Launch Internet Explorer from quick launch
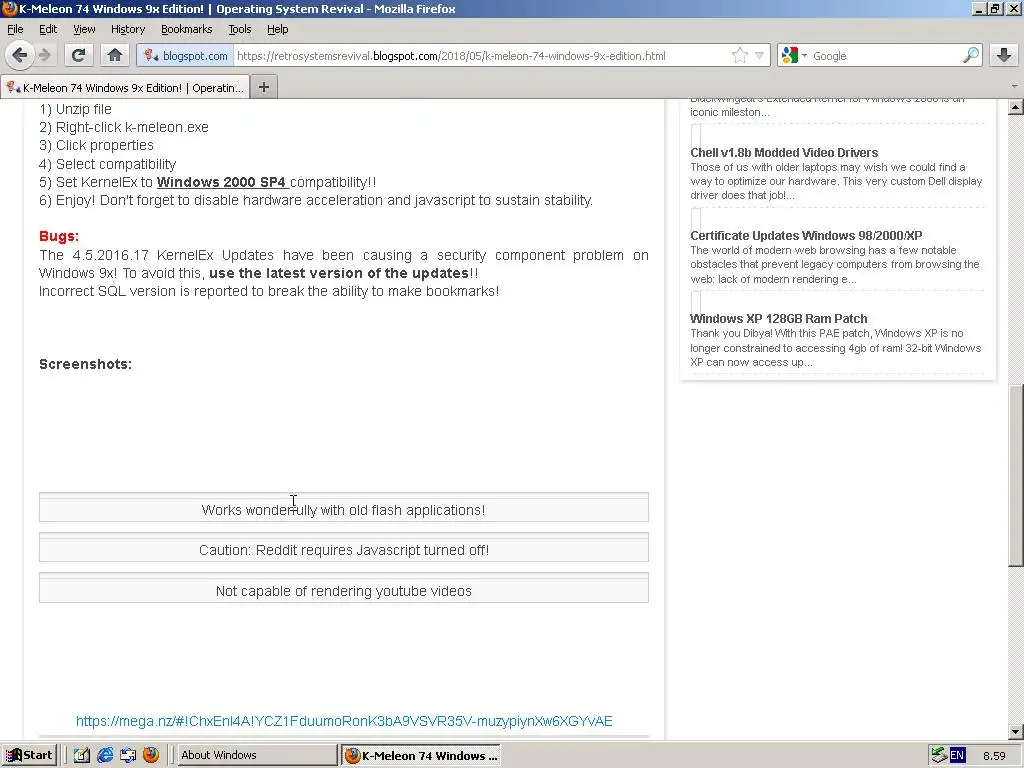Screen dimensions: 1024x768 coord(104,755)
